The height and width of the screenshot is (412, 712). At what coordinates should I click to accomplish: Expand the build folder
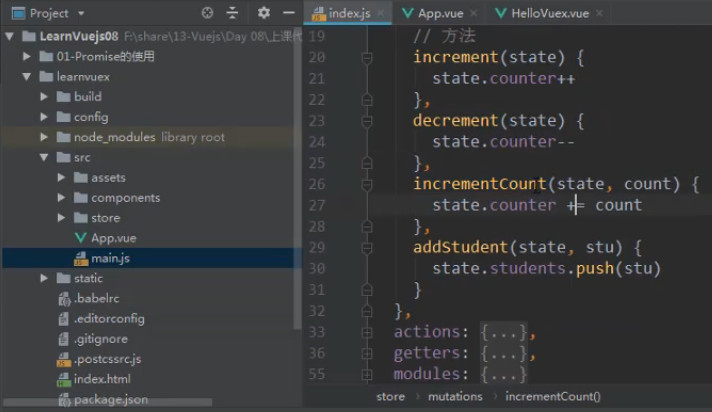pyautogui.click(x=44, y=96)
